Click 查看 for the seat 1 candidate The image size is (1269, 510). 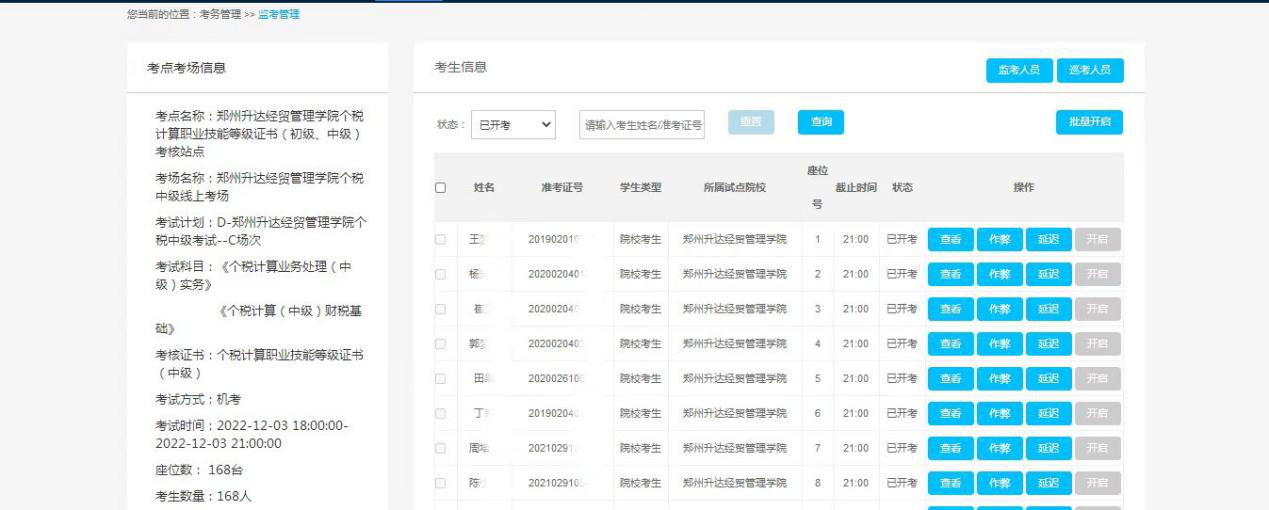point(950,240)
